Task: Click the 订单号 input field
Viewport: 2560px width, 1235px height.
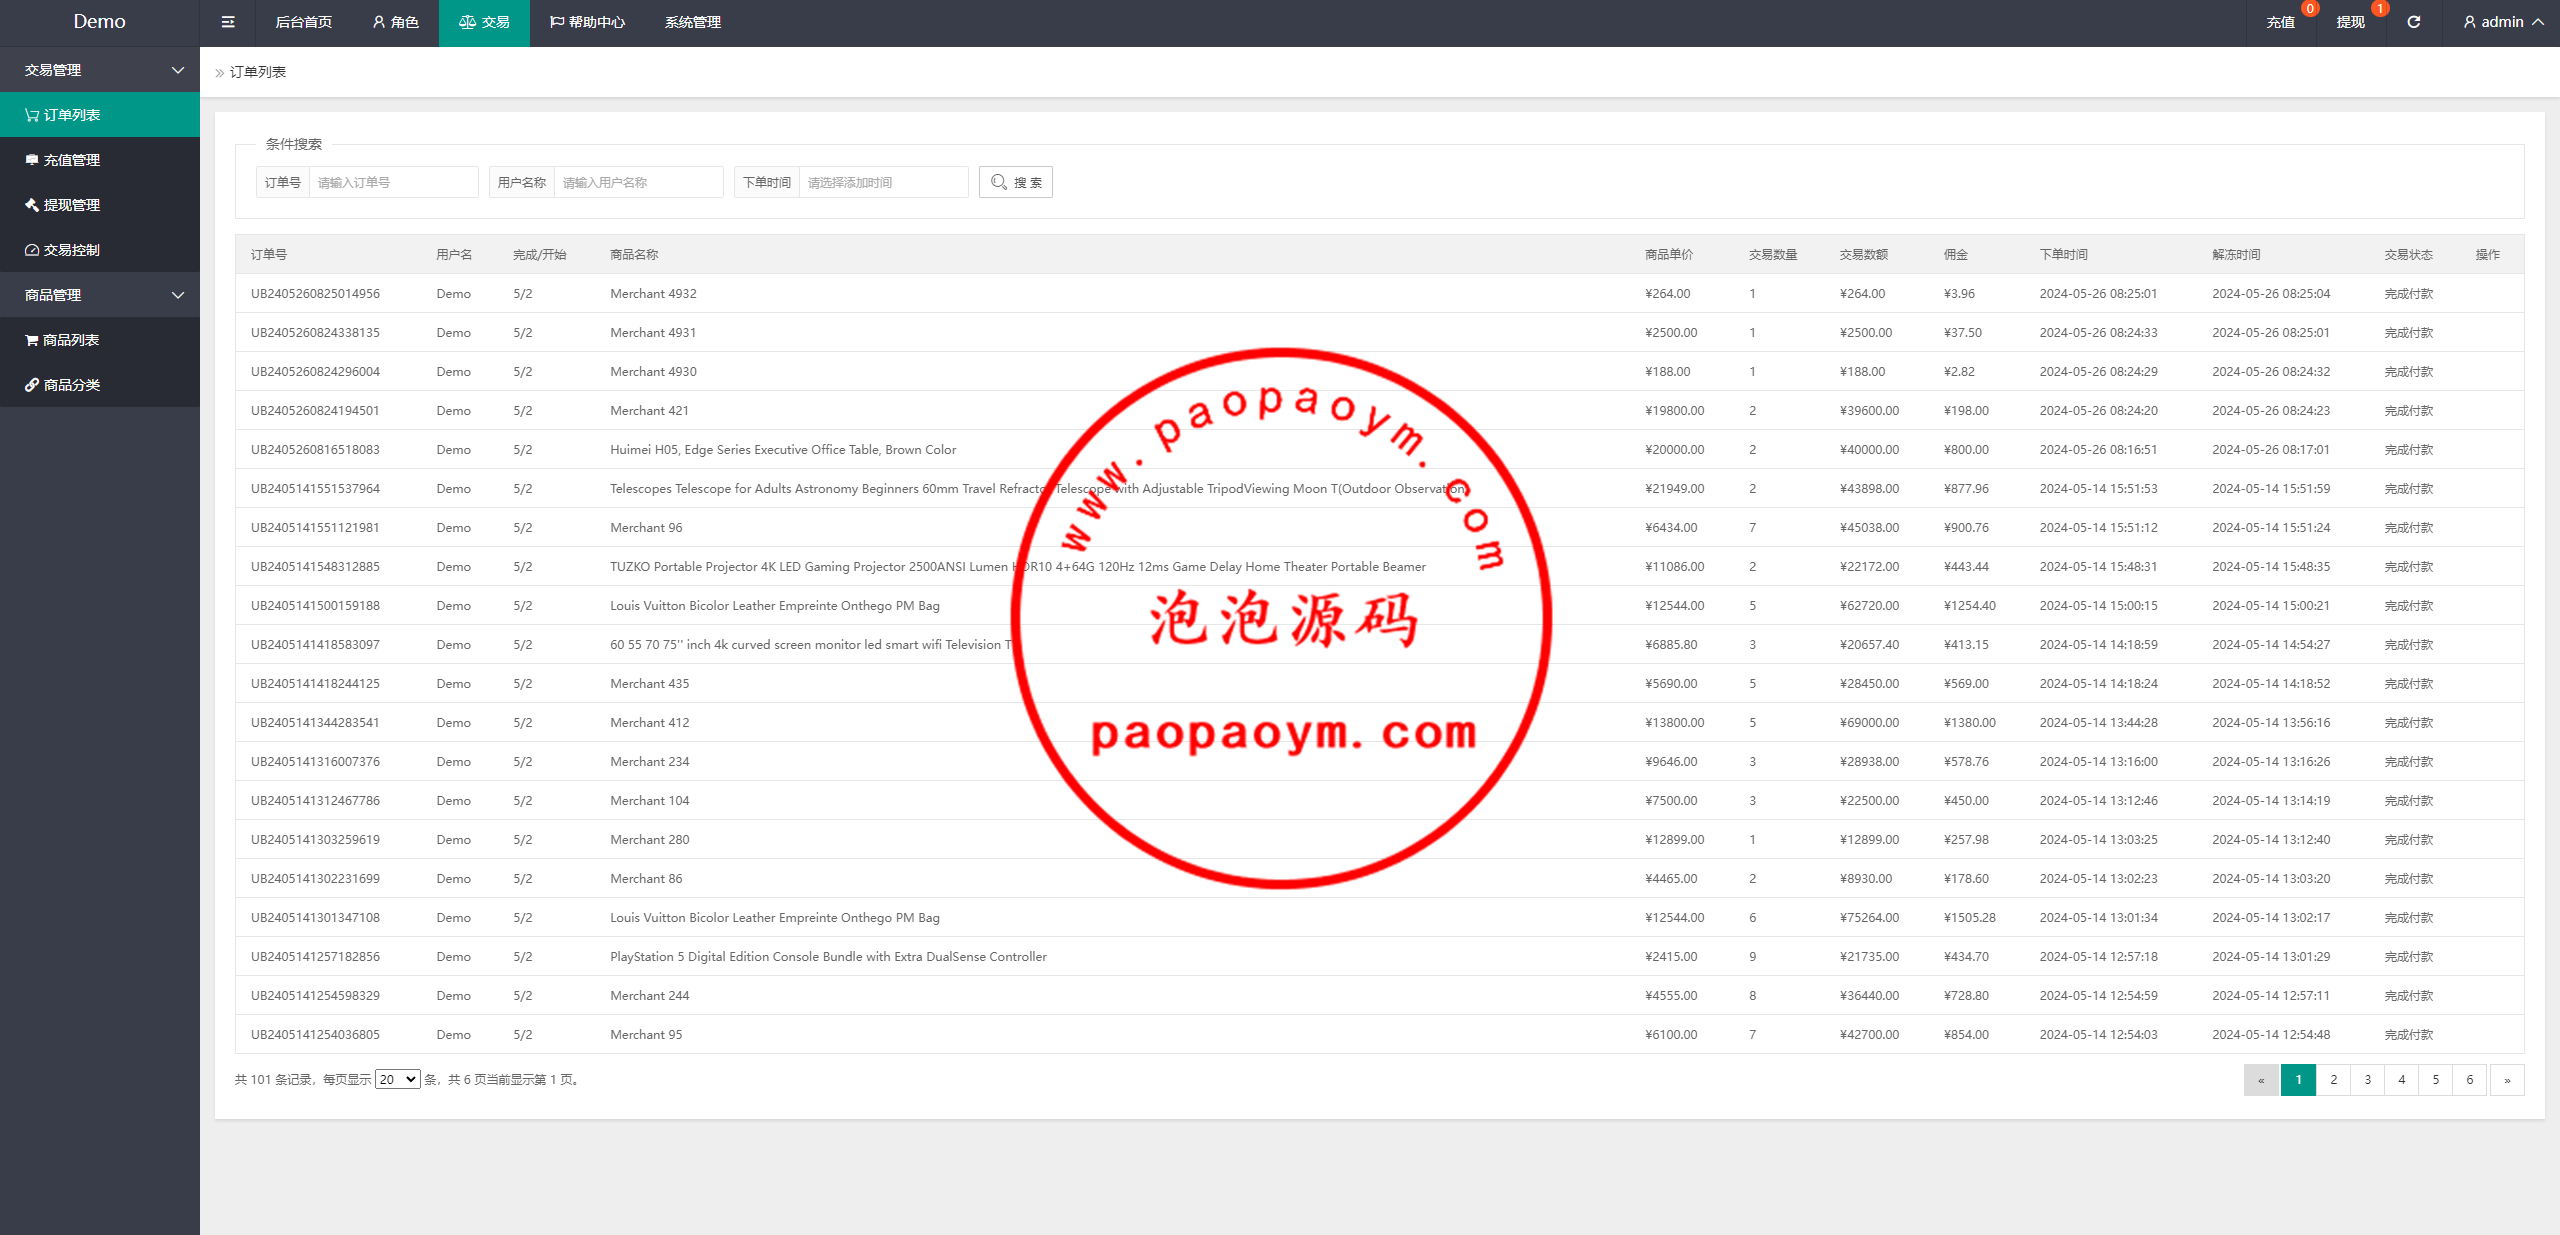Action: point(392,182)
